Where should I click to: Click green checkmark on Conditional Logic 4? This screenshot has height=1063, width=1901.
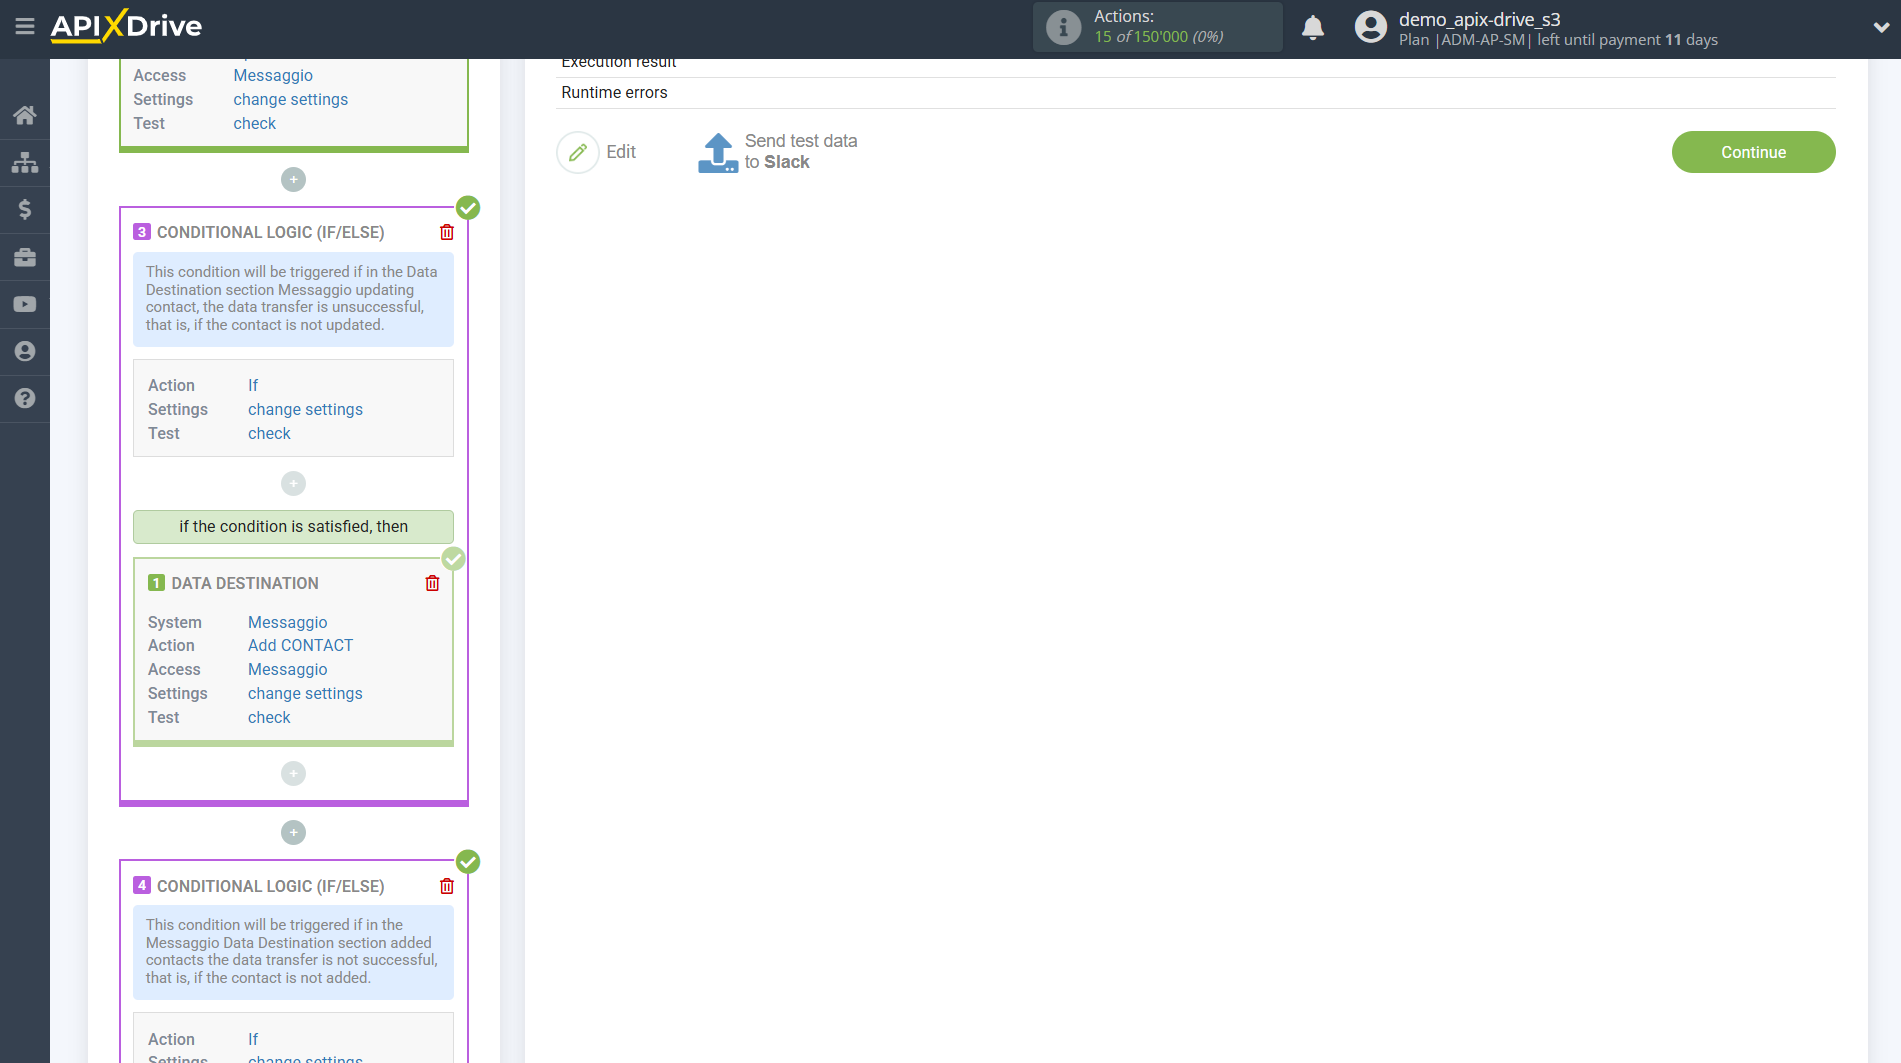468,862
